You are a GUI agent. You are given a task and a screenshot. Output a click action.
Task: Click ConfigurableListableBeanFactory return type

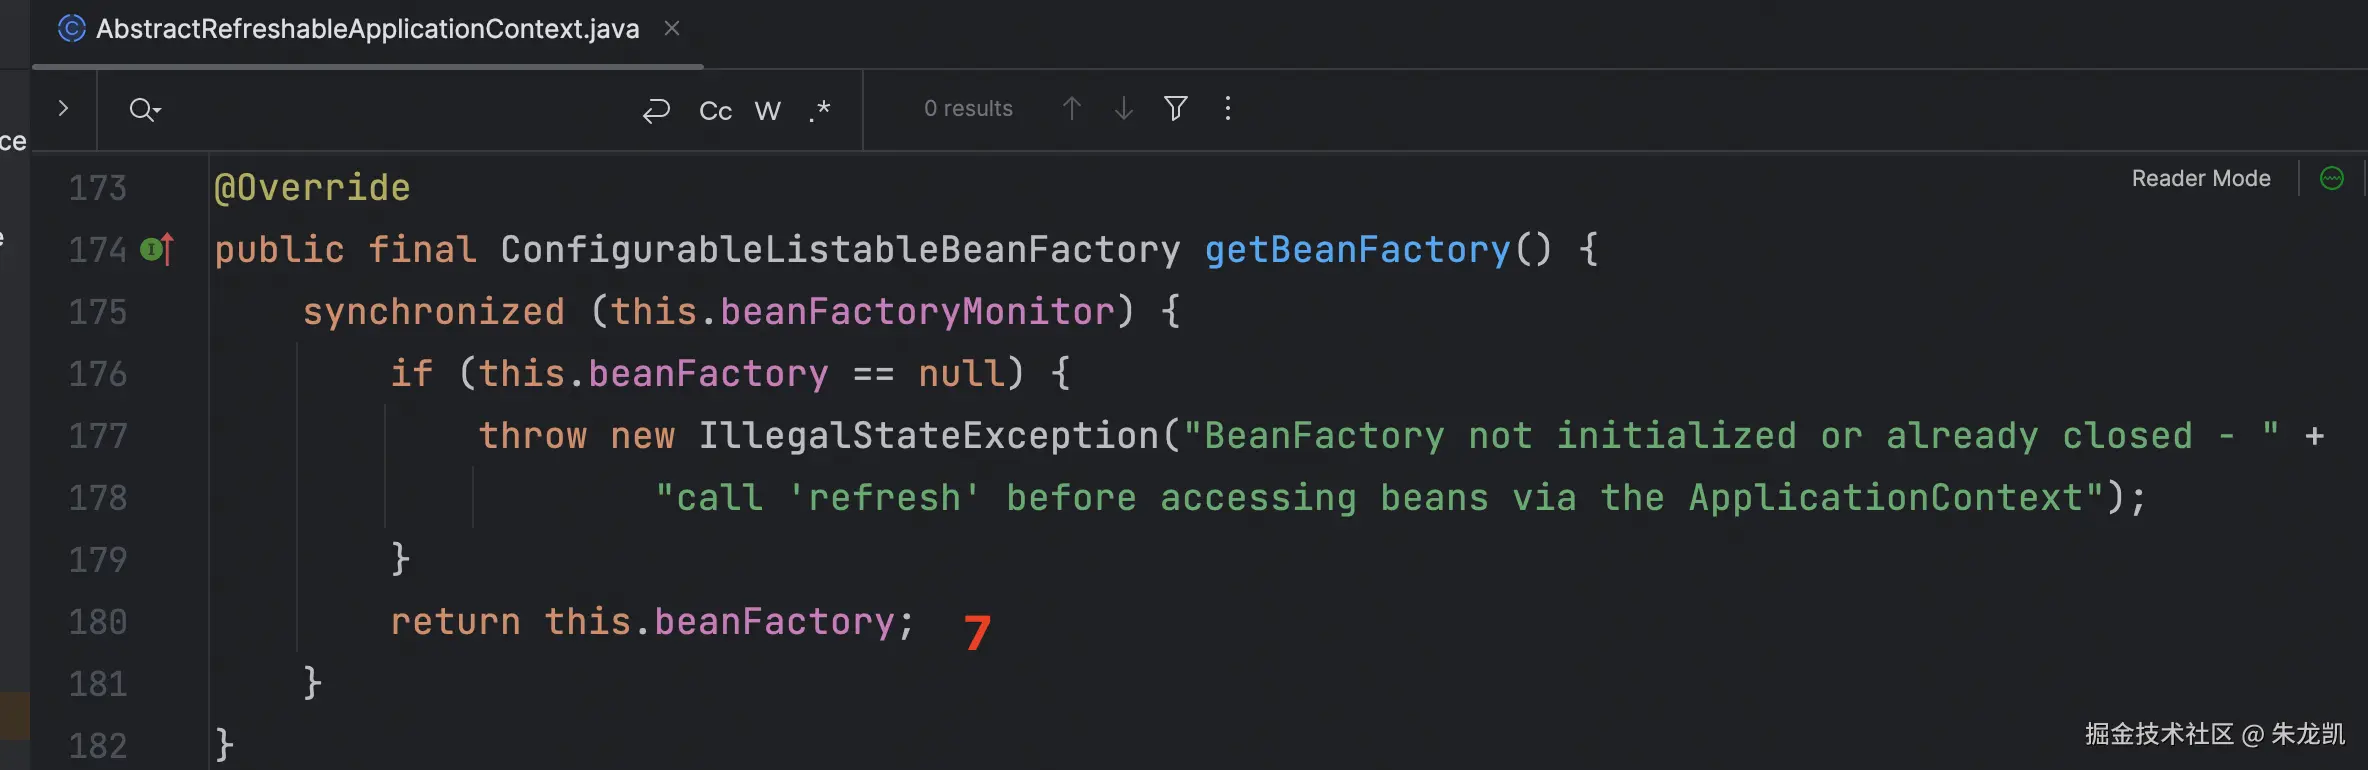coord(840,249)
